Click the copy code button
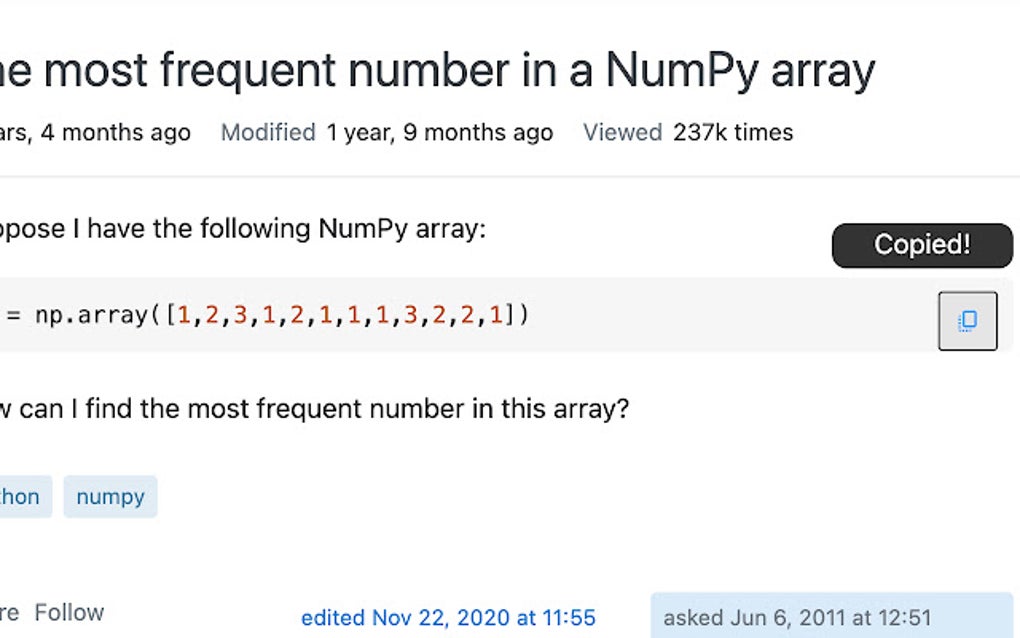Screen dimensions: 1020x638 (x=967, y=321)
